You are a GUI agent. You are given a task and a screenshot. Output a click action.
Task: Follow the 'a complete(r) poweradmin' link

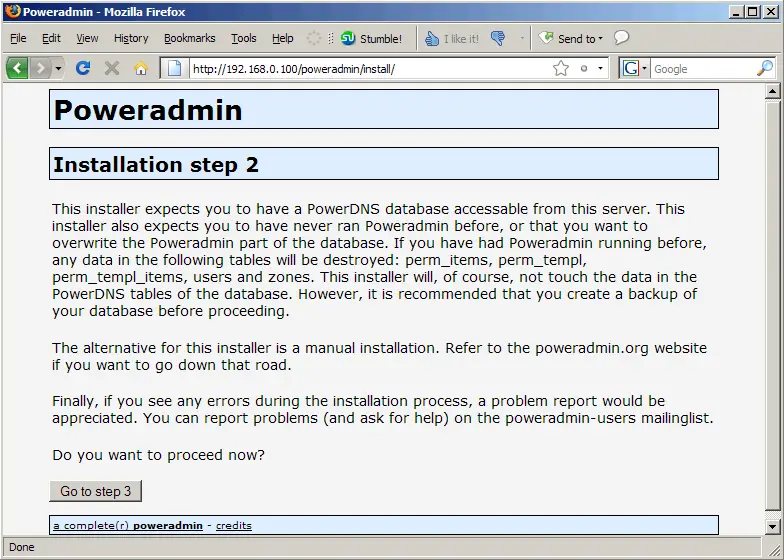[x=128, y=526]
